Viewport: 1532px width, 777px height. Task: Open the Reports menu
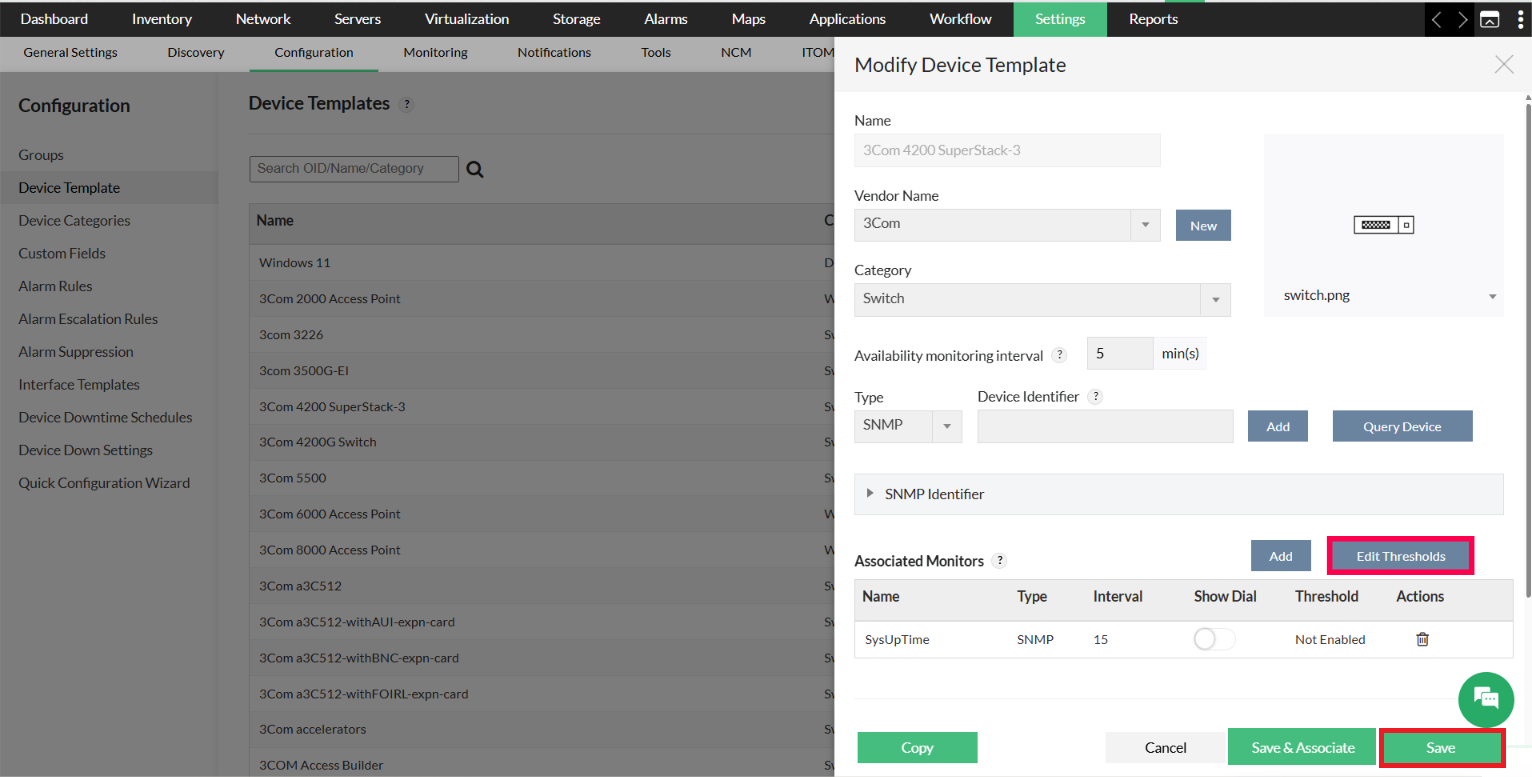[x=1154, y=19]
